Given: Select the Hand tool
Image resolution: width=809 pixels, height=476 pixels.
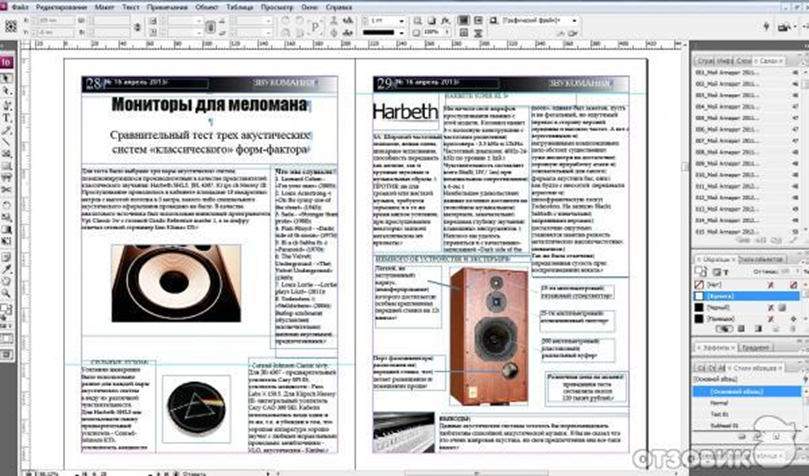Looking at the screenshot, I should [x=6, y=282].
